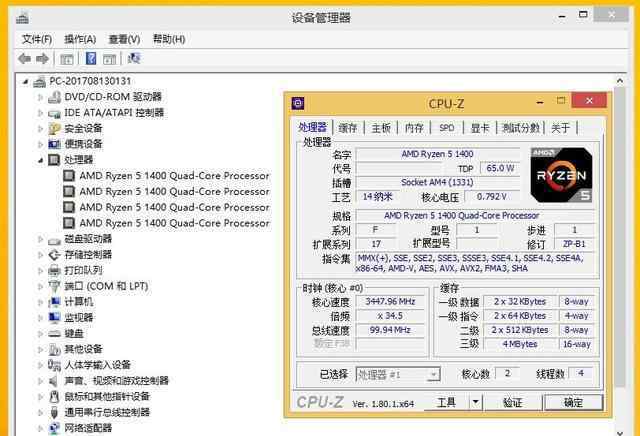The image size is (640, 436).
Task: Click the 安全设备 key icon
Action: (54, 129)
